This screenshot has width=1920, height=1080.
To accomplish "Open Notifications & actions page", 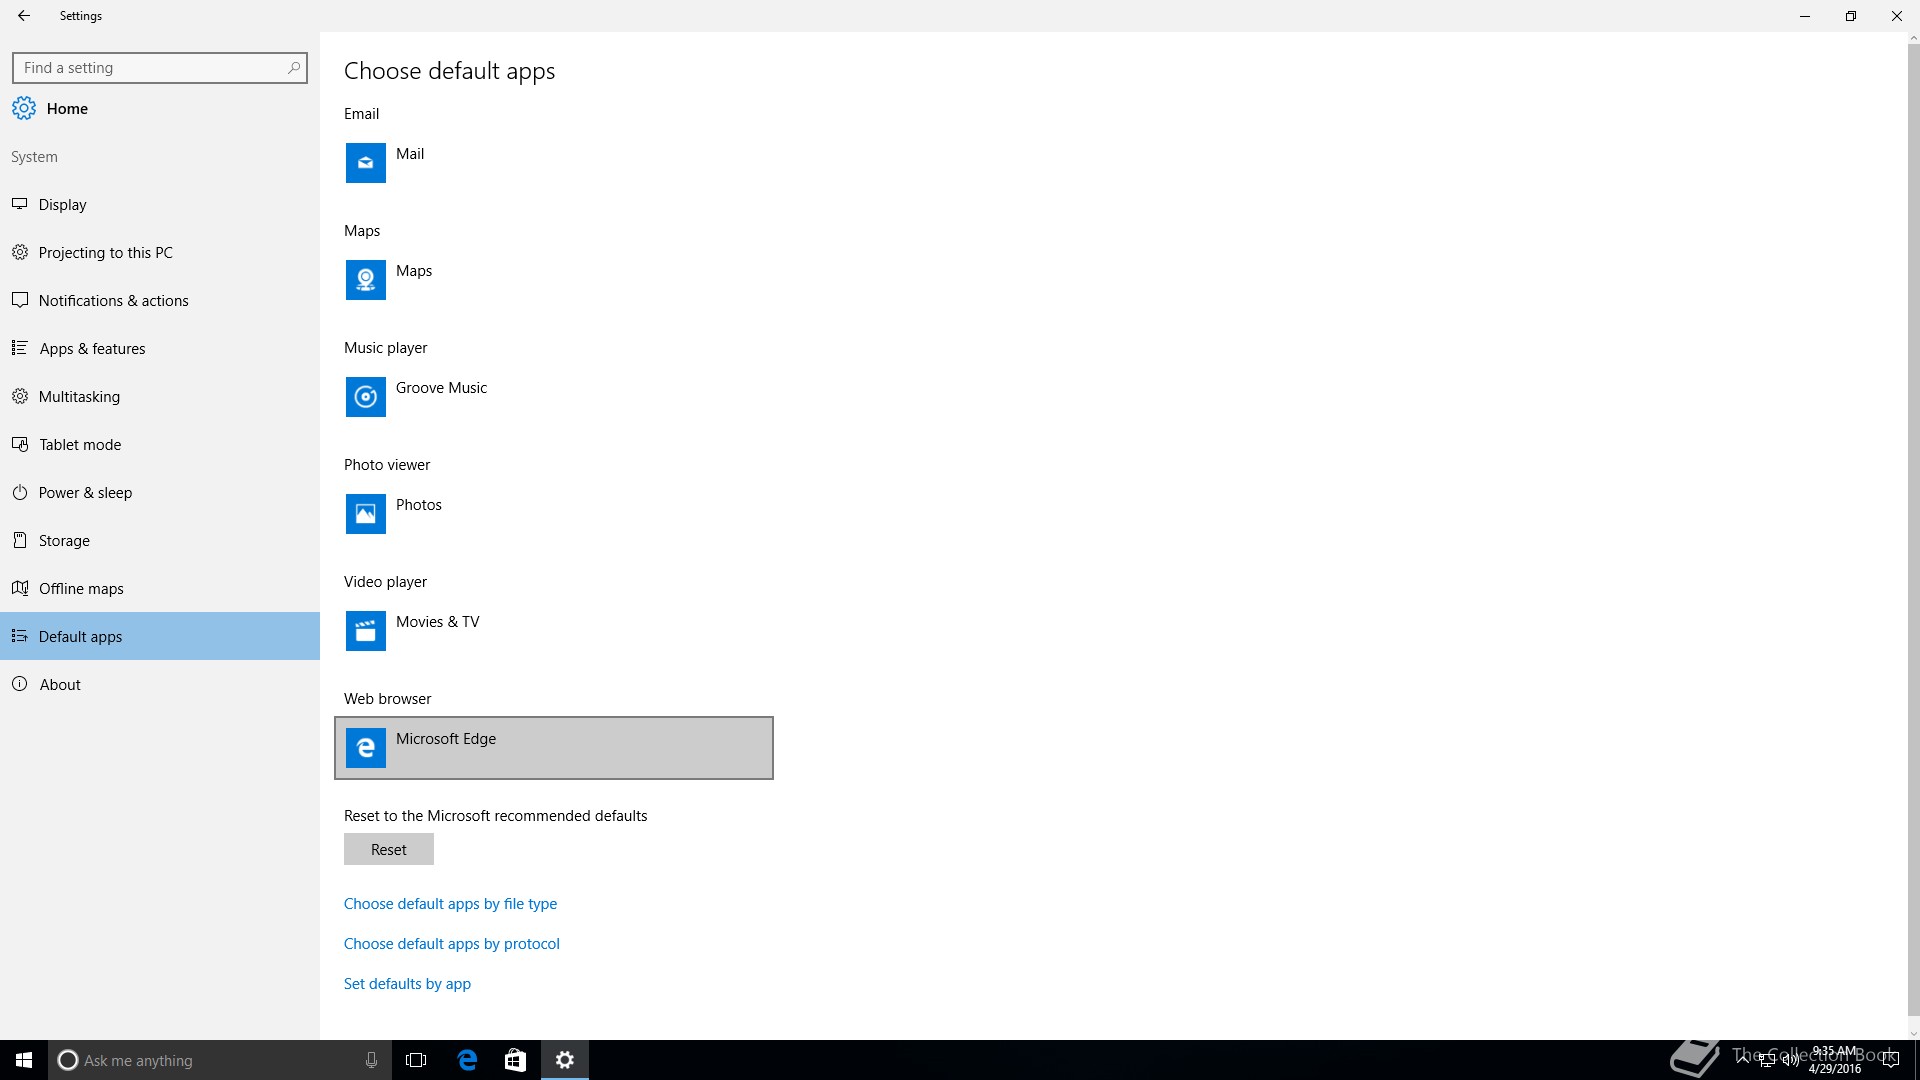I will (160, 300).
